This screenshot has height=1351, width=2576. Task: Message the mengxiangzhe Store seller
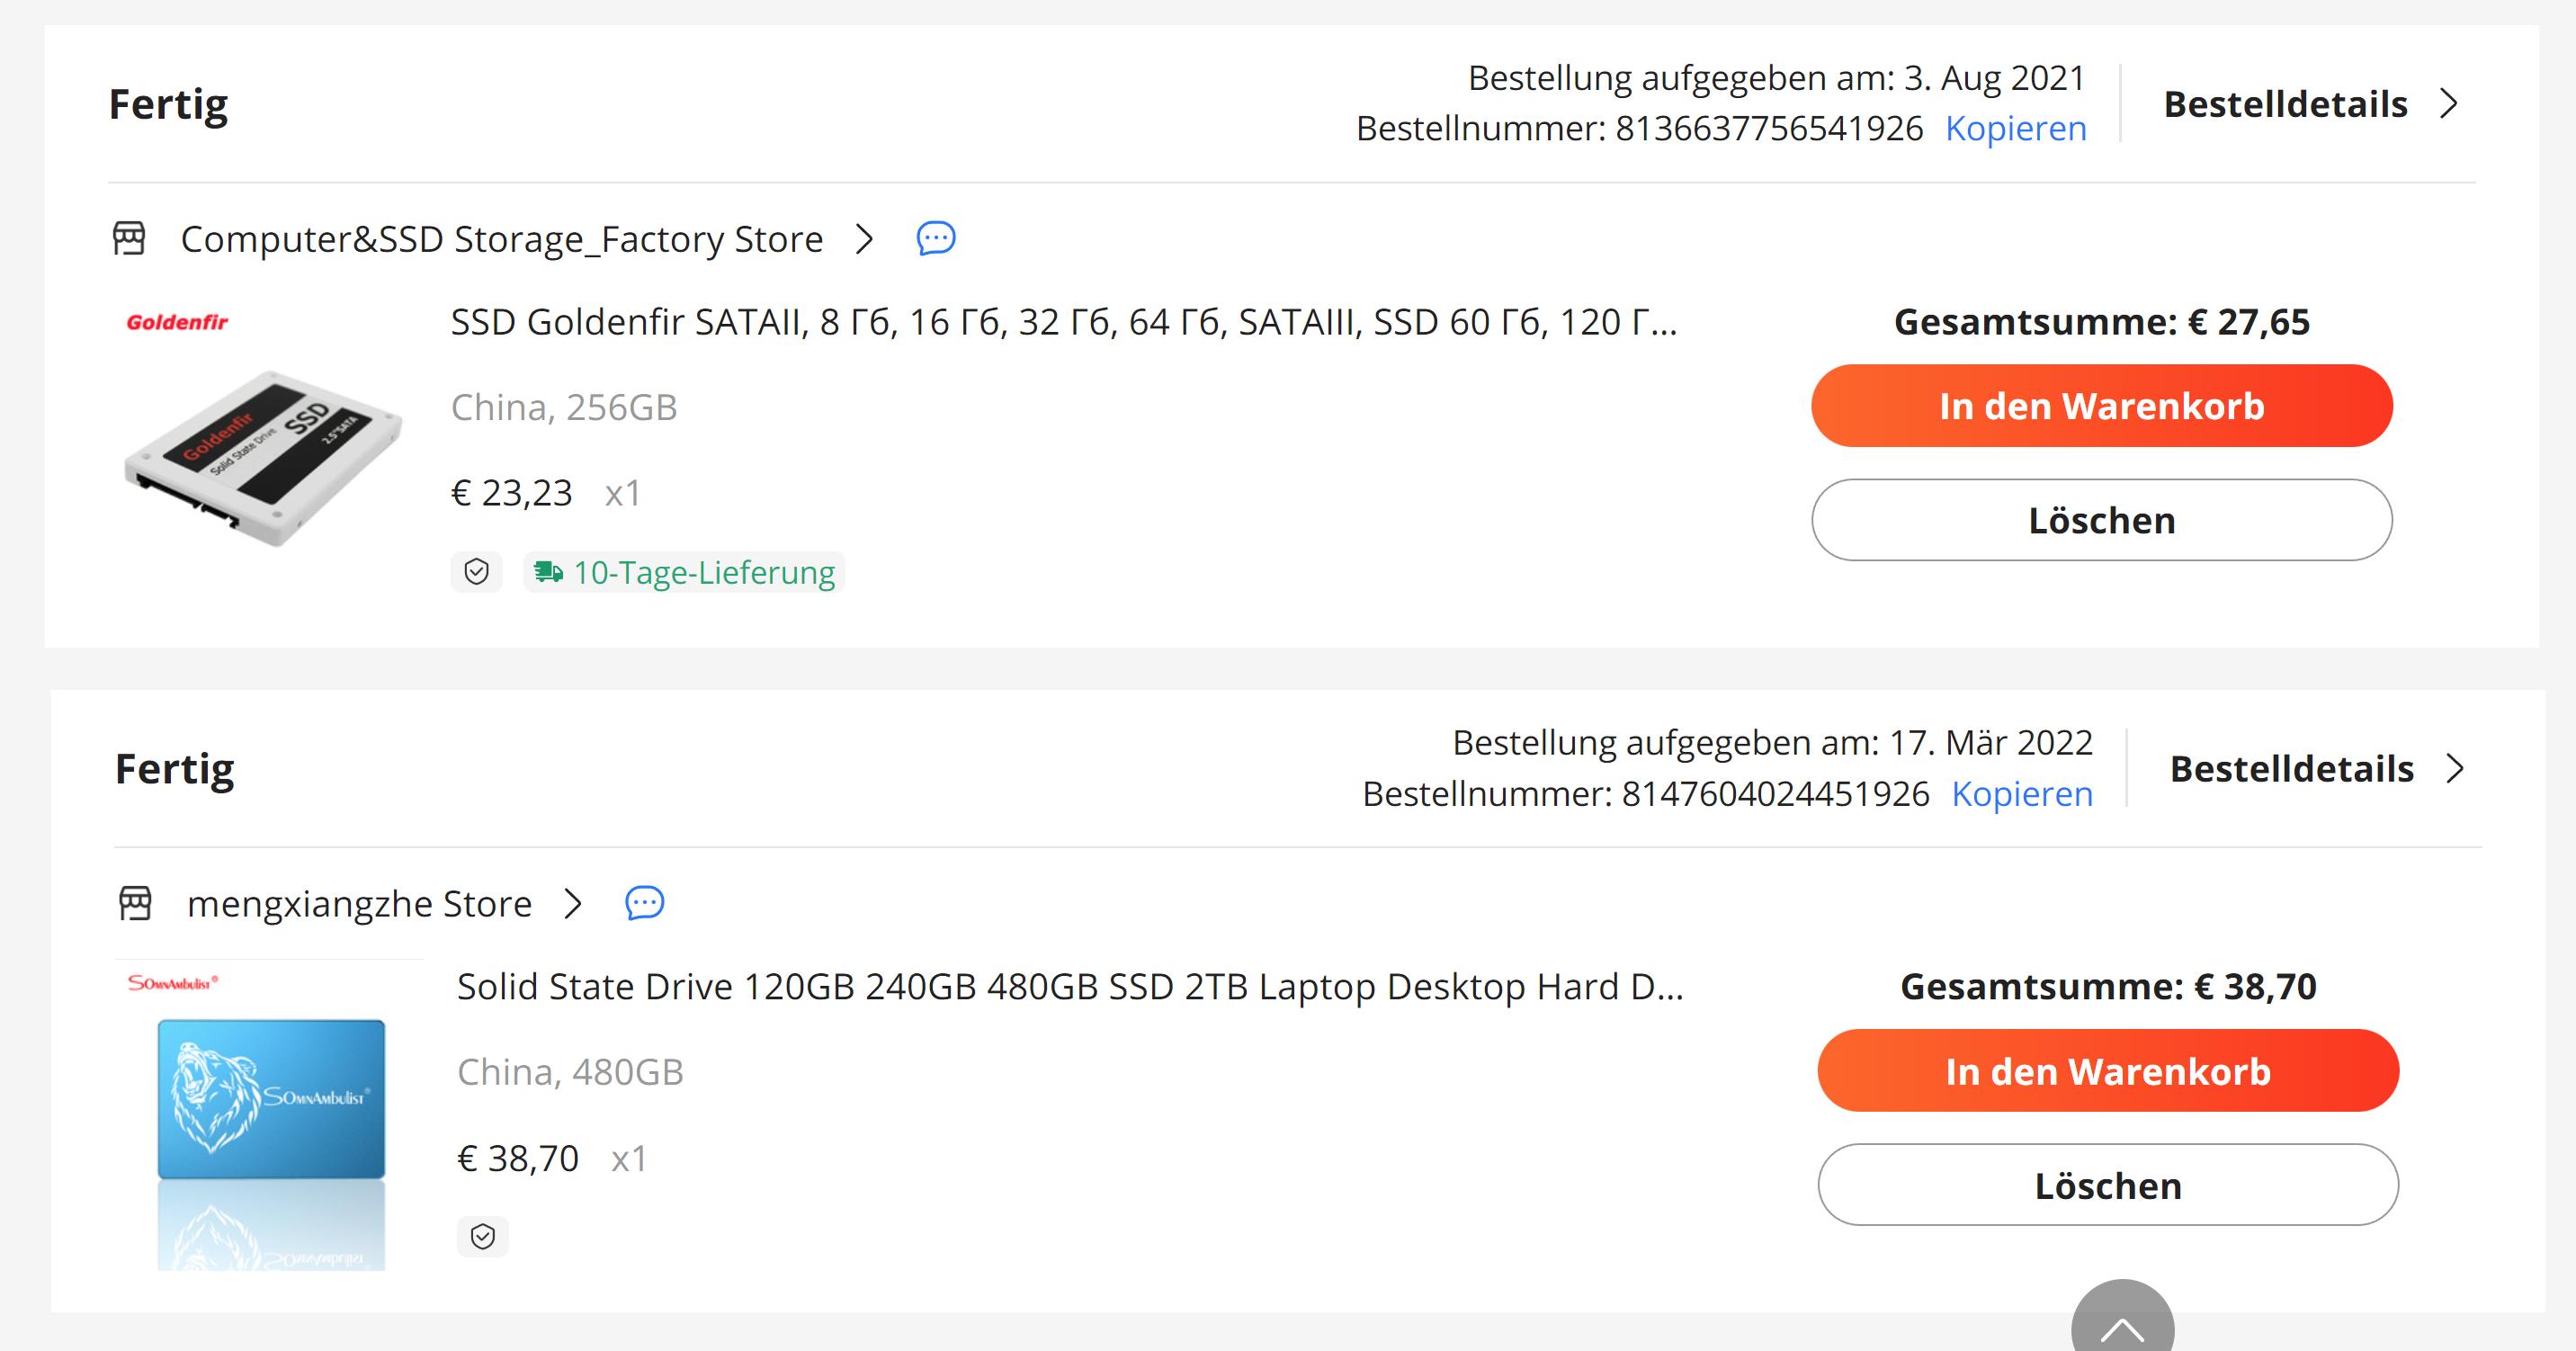coord(644,903)
